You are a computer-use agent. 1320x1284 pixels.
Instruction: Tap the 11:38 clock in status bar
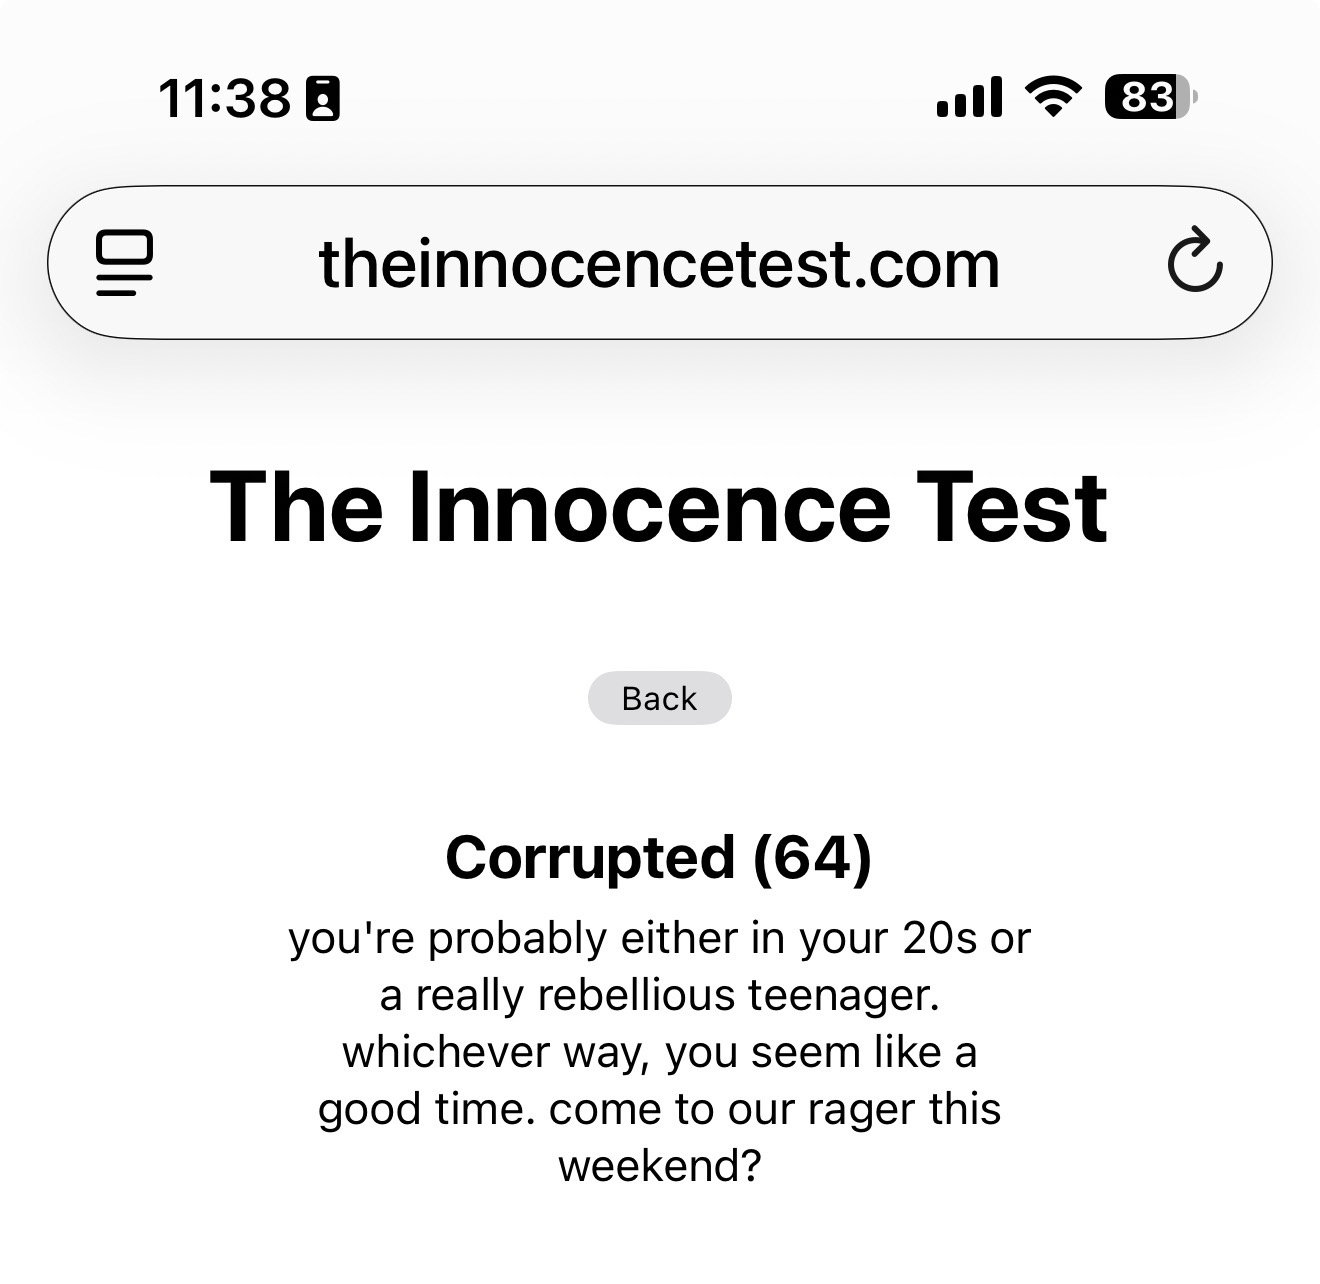(224, 99)
